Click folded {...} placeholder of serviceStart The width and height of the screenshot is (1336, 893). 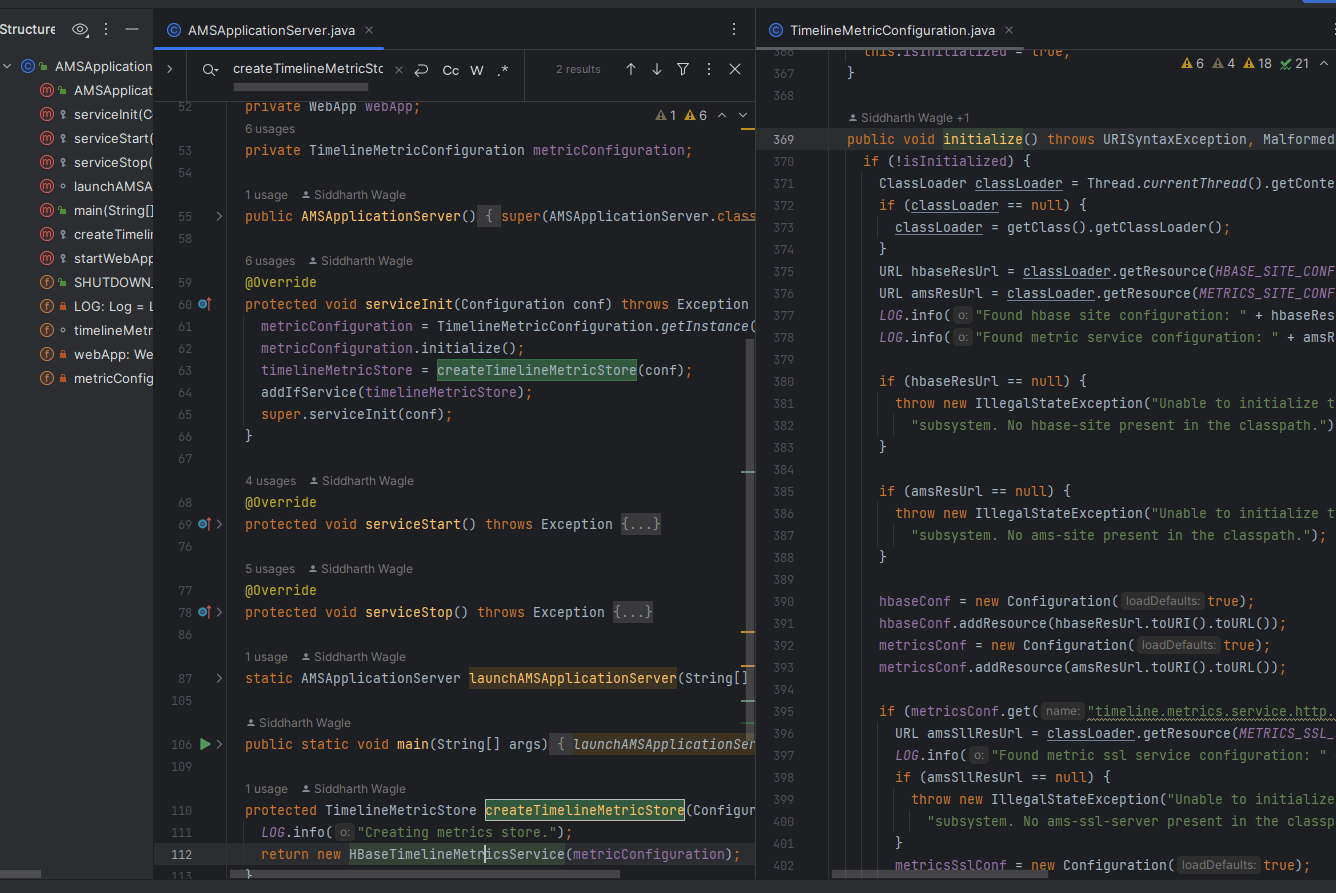tap(641, 524)
